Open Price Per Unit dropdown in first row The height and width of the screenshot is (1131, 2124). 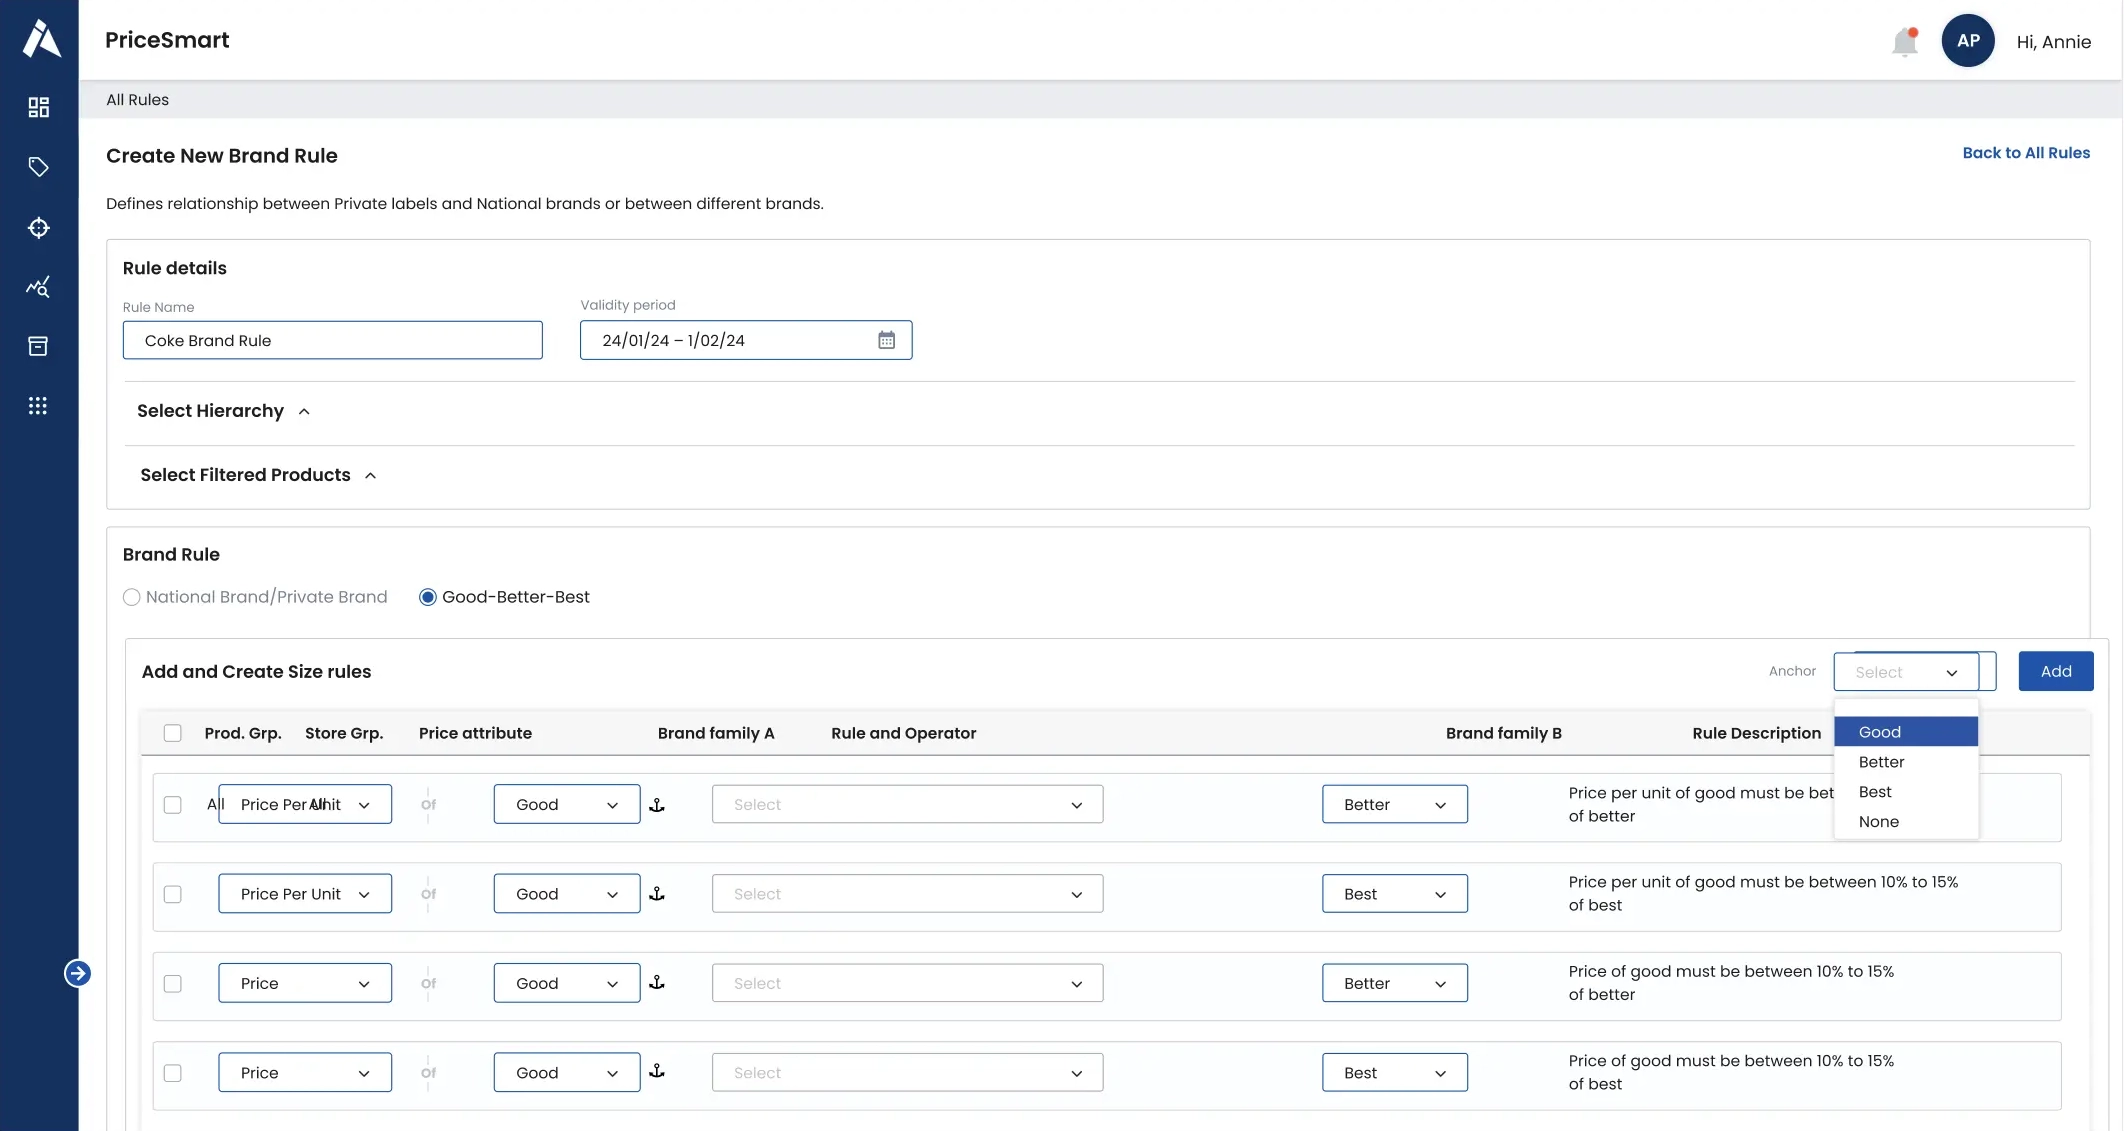coord(305,804)
